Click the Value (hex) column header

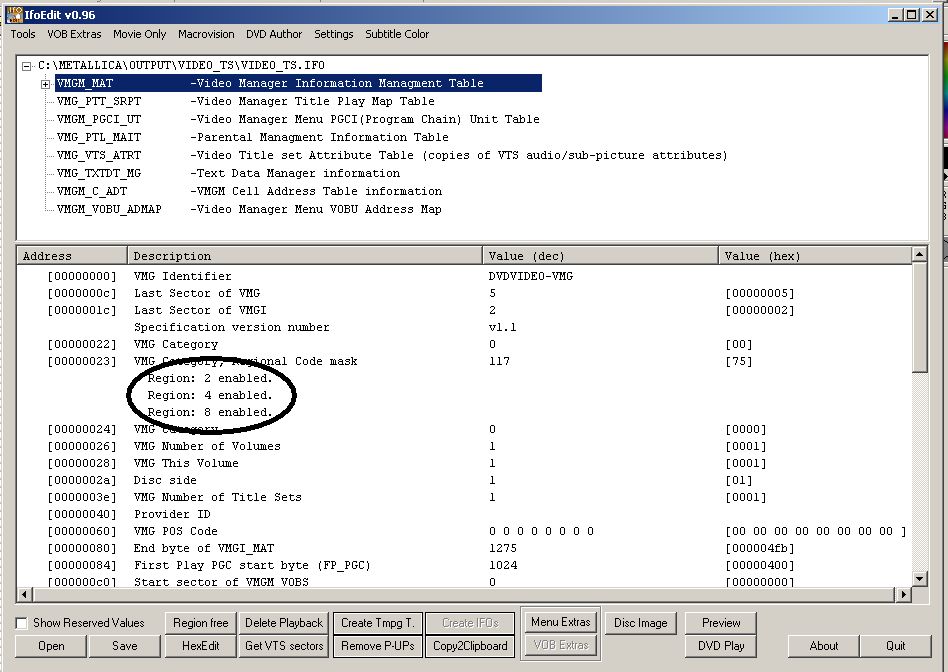pyautogui.click(x=815, y=256)
